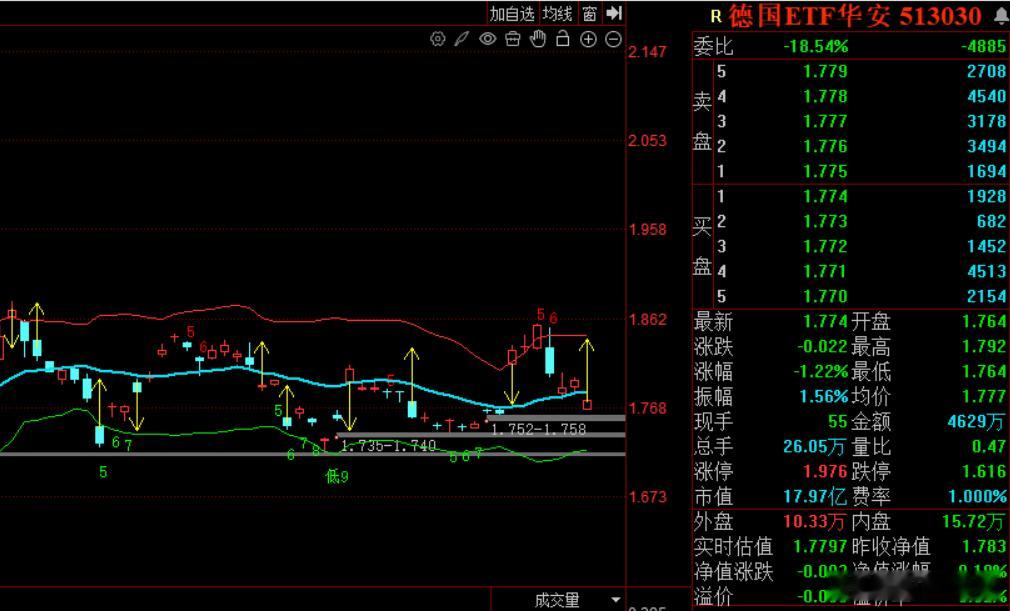Collapse side panel with arrow icon
Image resolution: width=1010 pixels, height=611 pixels.
tap(614, 13)
